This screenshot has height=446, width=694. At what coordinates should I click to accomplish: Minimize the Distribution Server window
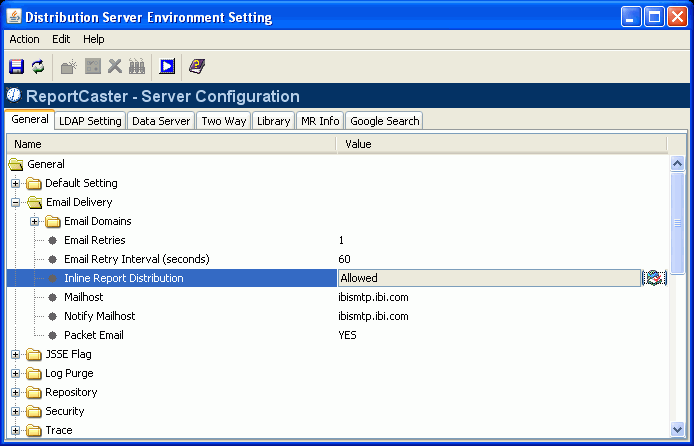631,17
